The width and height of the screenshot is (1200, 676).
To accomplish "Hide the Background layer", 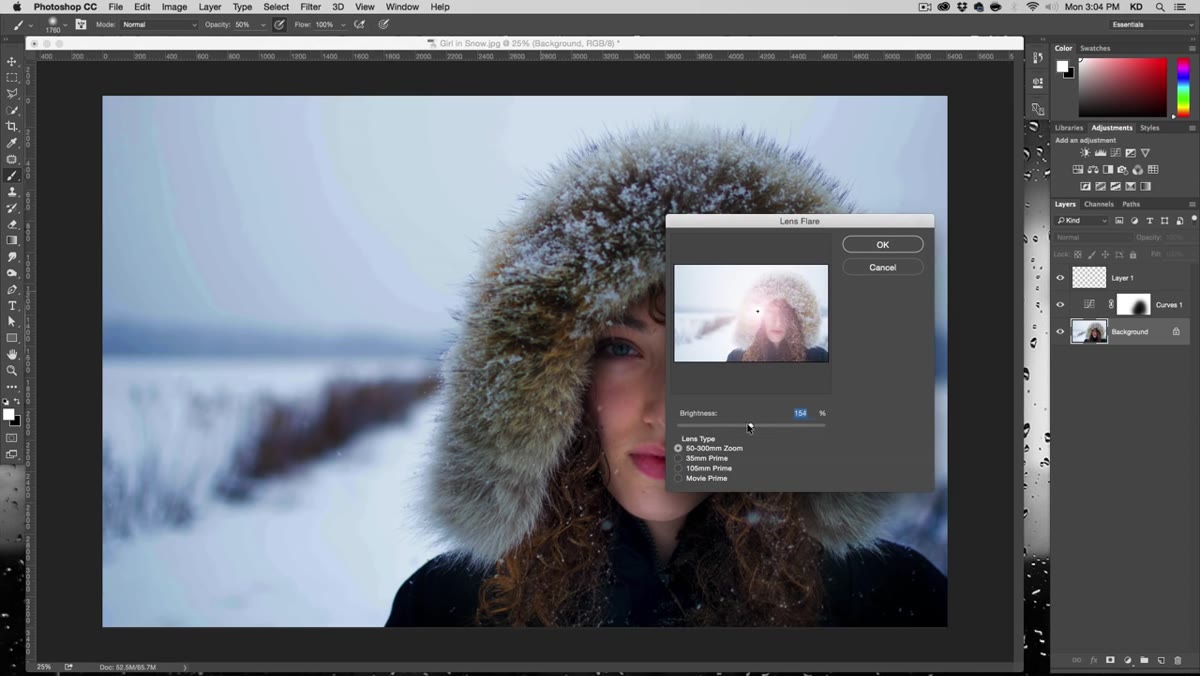I will point(1060,331).
